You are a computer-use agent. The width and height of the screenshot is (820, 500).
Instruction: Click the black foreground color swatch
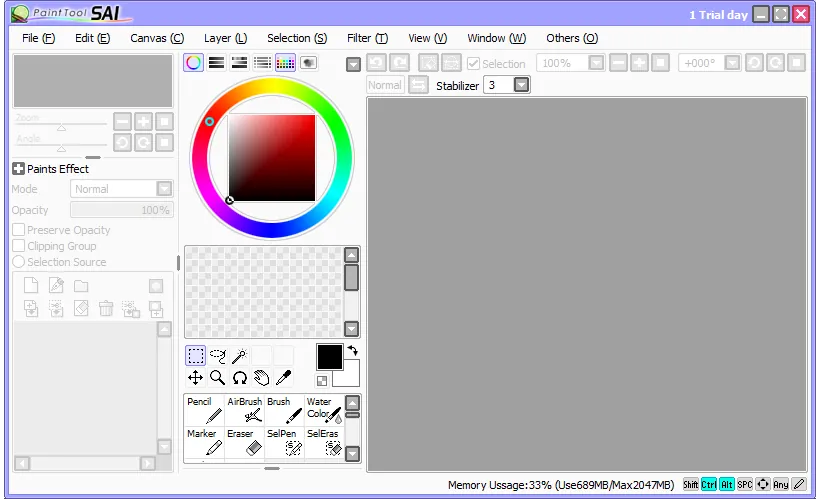click(329, 357)
